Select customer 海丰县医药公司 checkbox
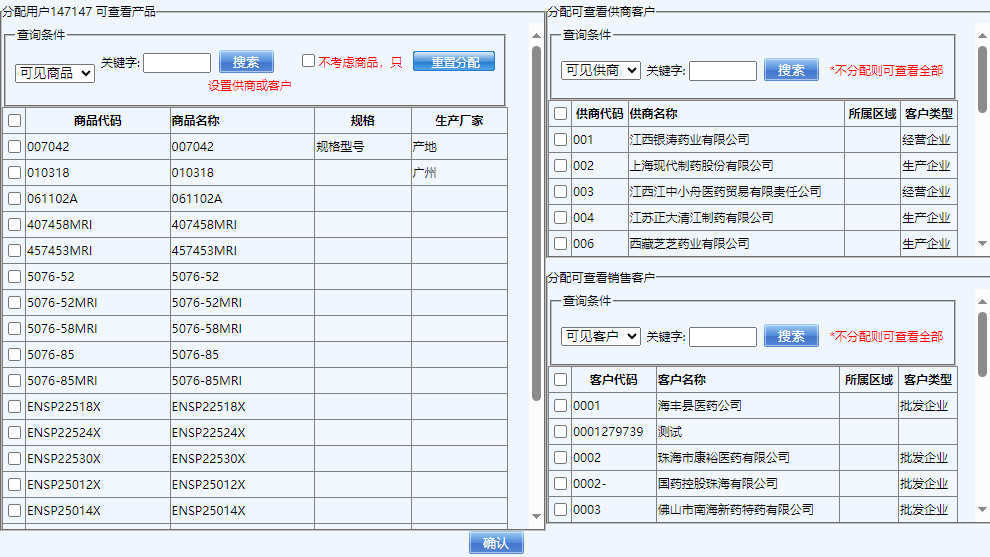This screenshot has width=990, height=557. click(x=560, y=406)
